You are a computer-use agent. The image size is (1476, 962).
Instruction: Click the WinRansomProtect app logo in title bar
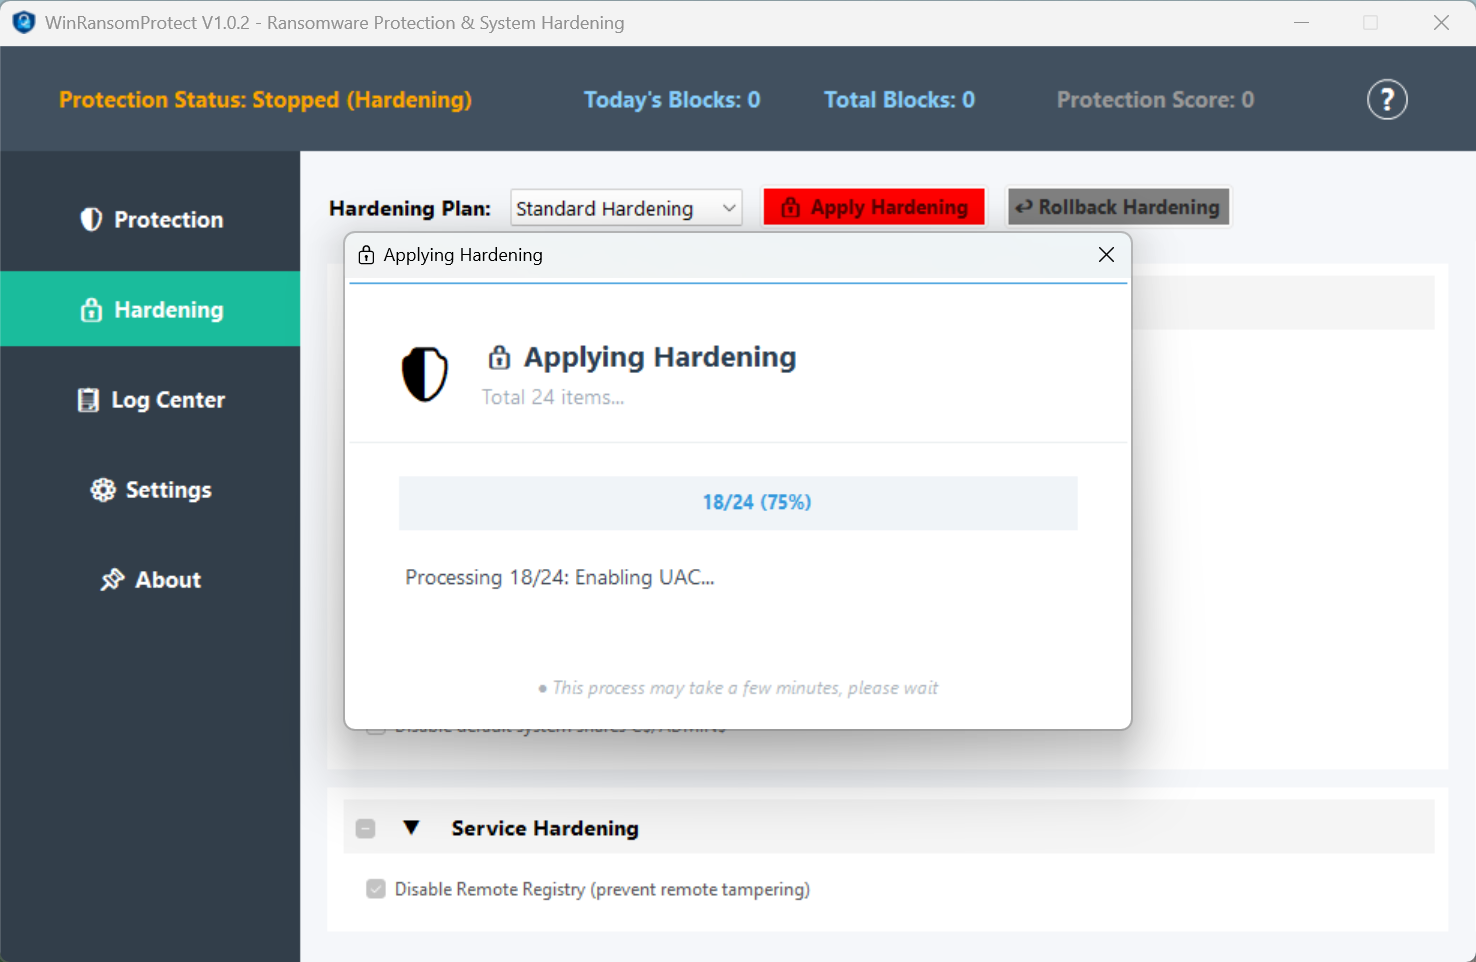[x=24, y=22]
